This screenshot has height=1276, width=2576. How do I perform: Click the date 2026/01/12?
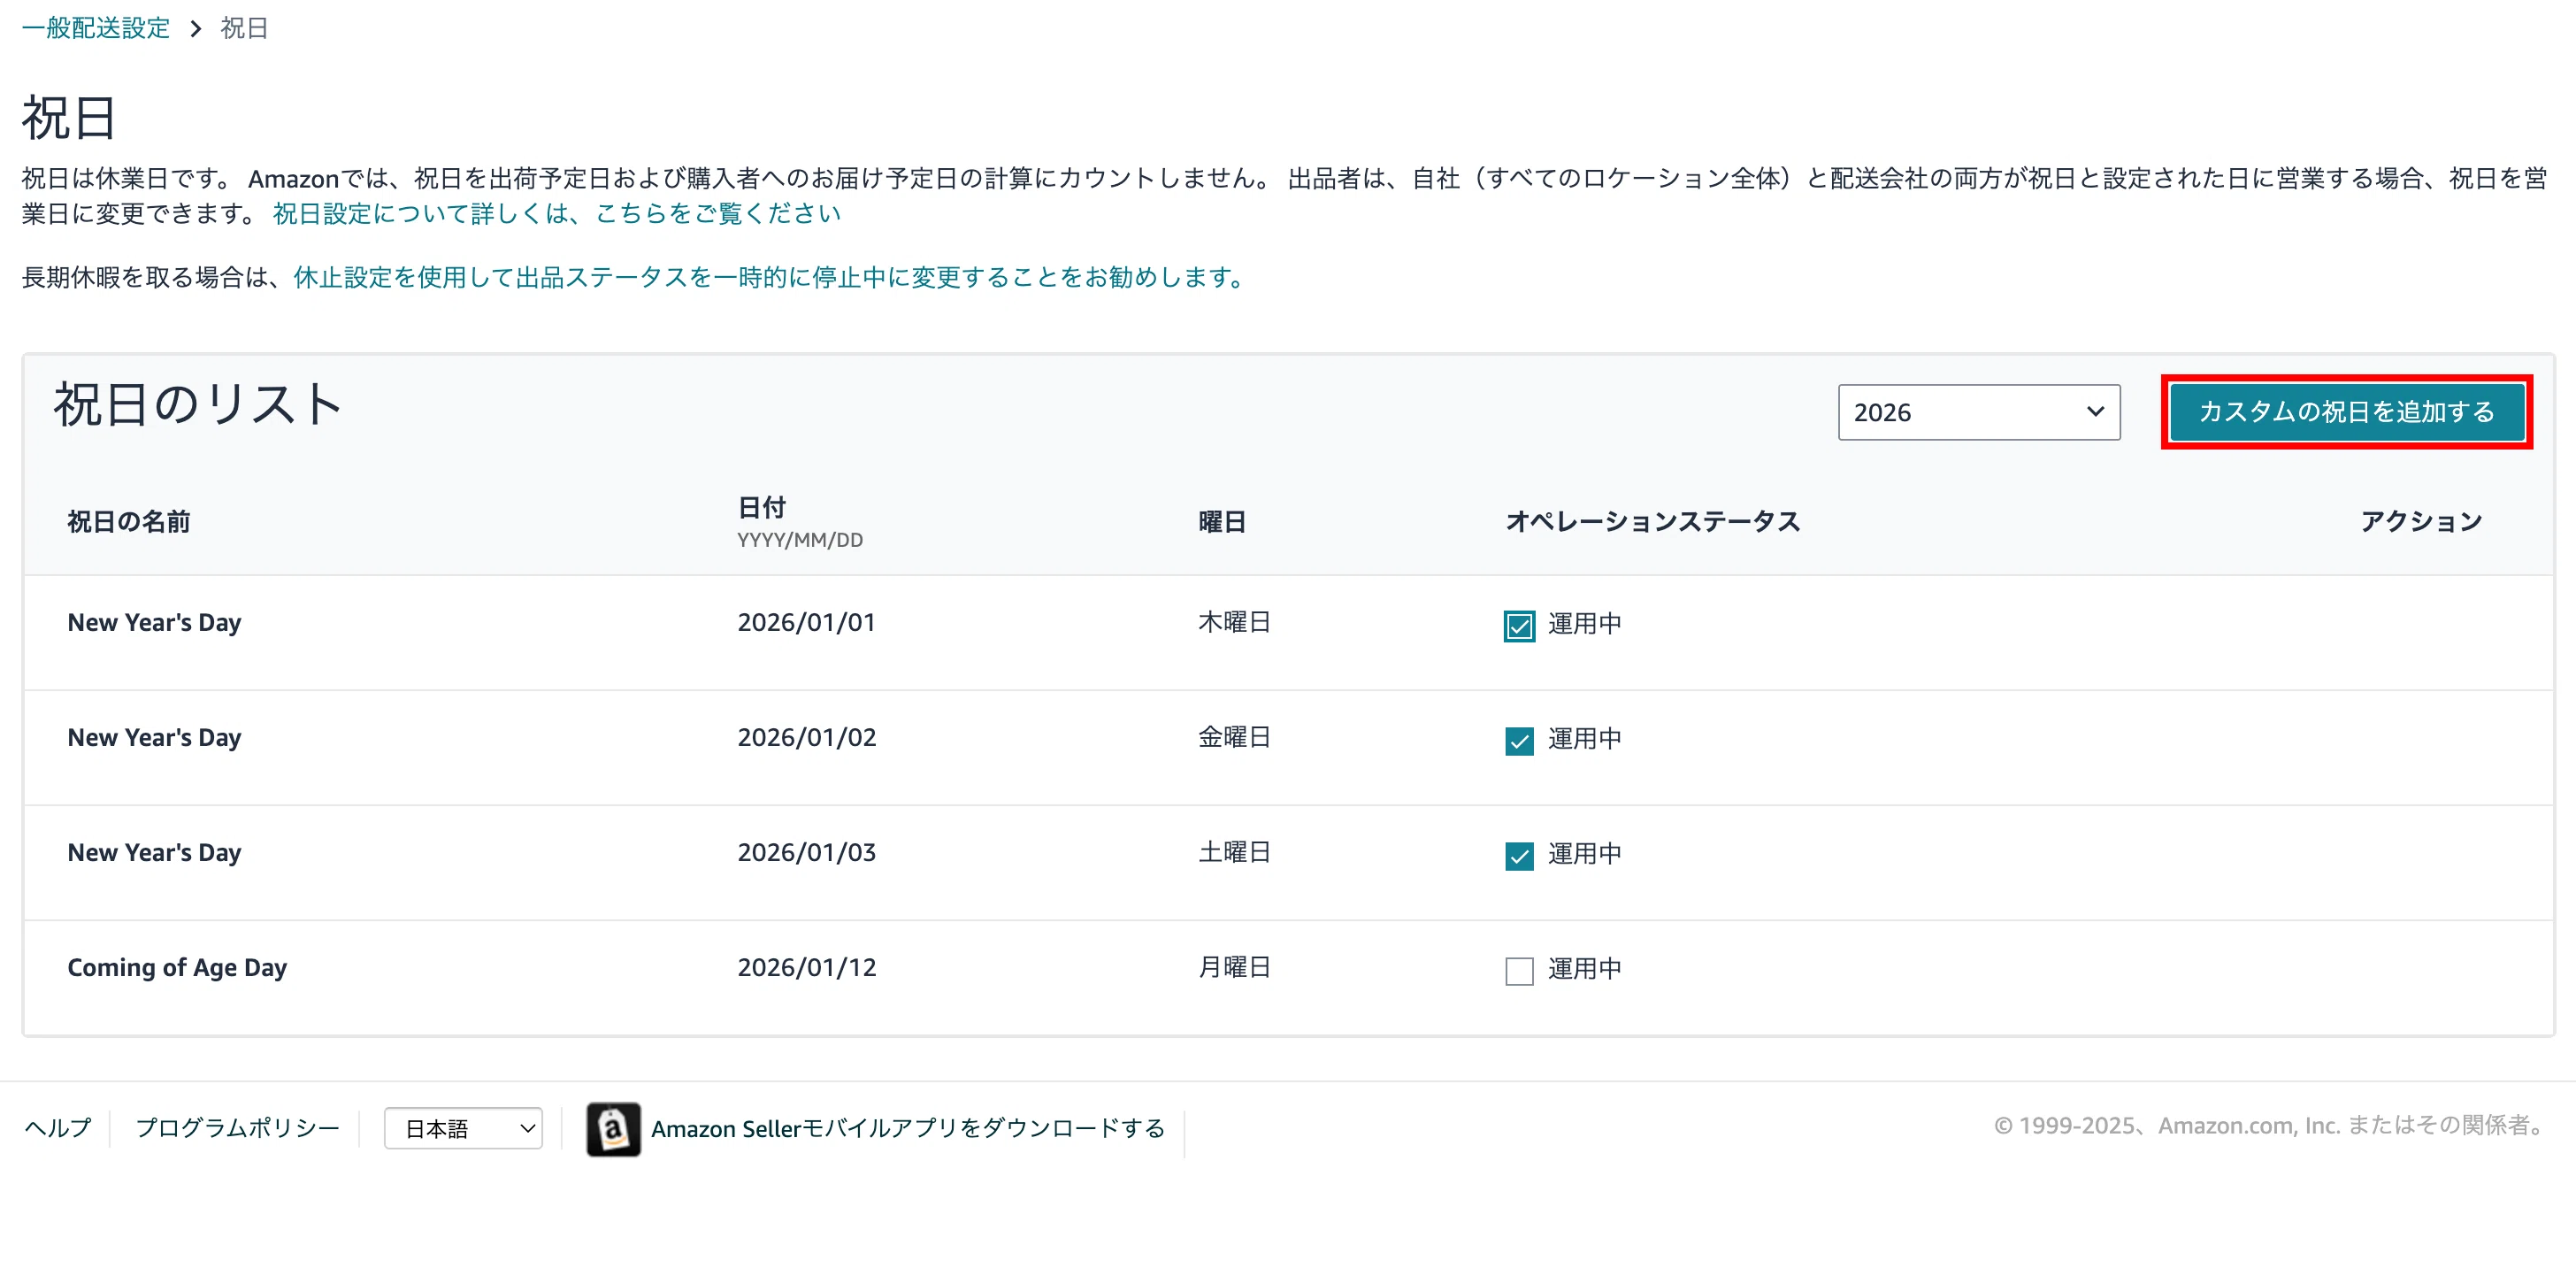pyautogui.click(x=806, y=967)
